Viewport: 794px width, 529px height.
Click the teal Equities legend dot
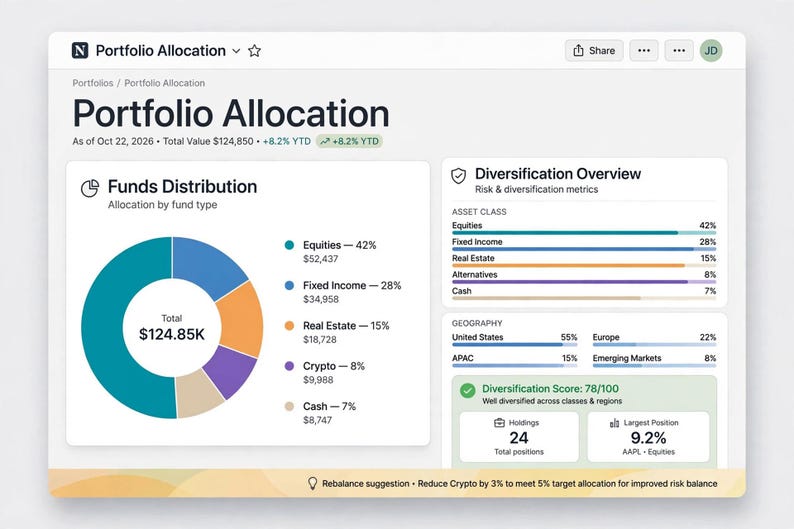(289, 245)
